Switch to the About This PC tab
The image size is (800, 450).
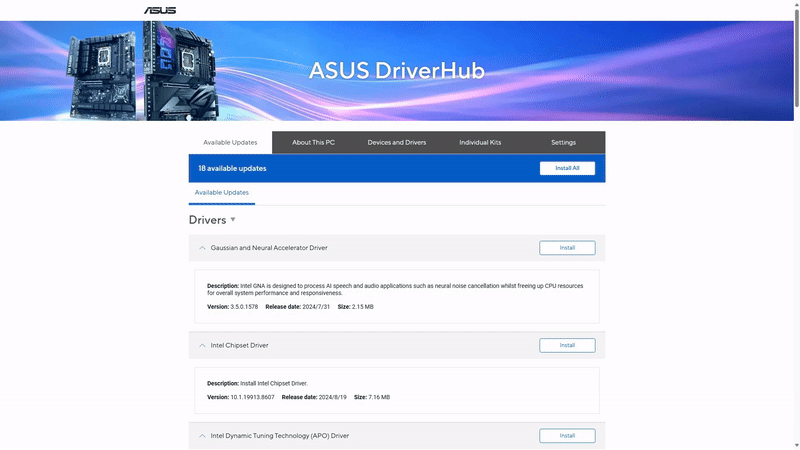click(x=313, y=142)
